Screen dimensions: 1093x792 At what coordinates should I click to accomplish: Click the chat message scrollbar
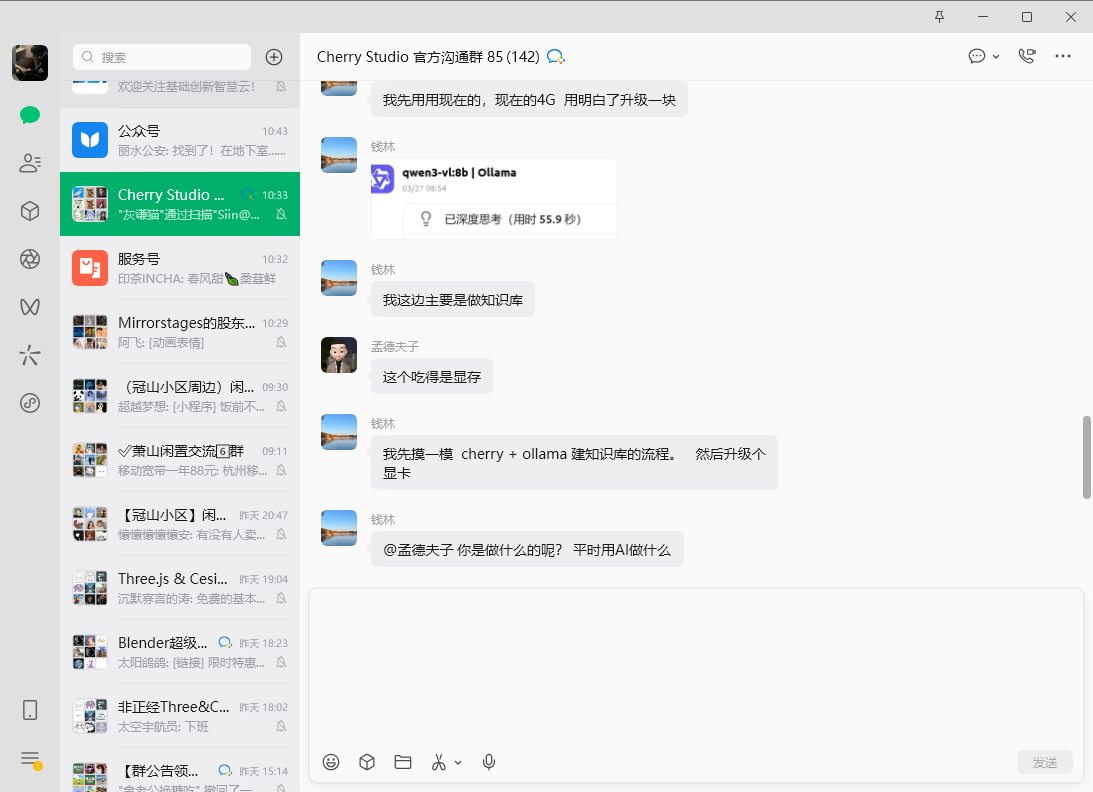[x=1087, y=457]
